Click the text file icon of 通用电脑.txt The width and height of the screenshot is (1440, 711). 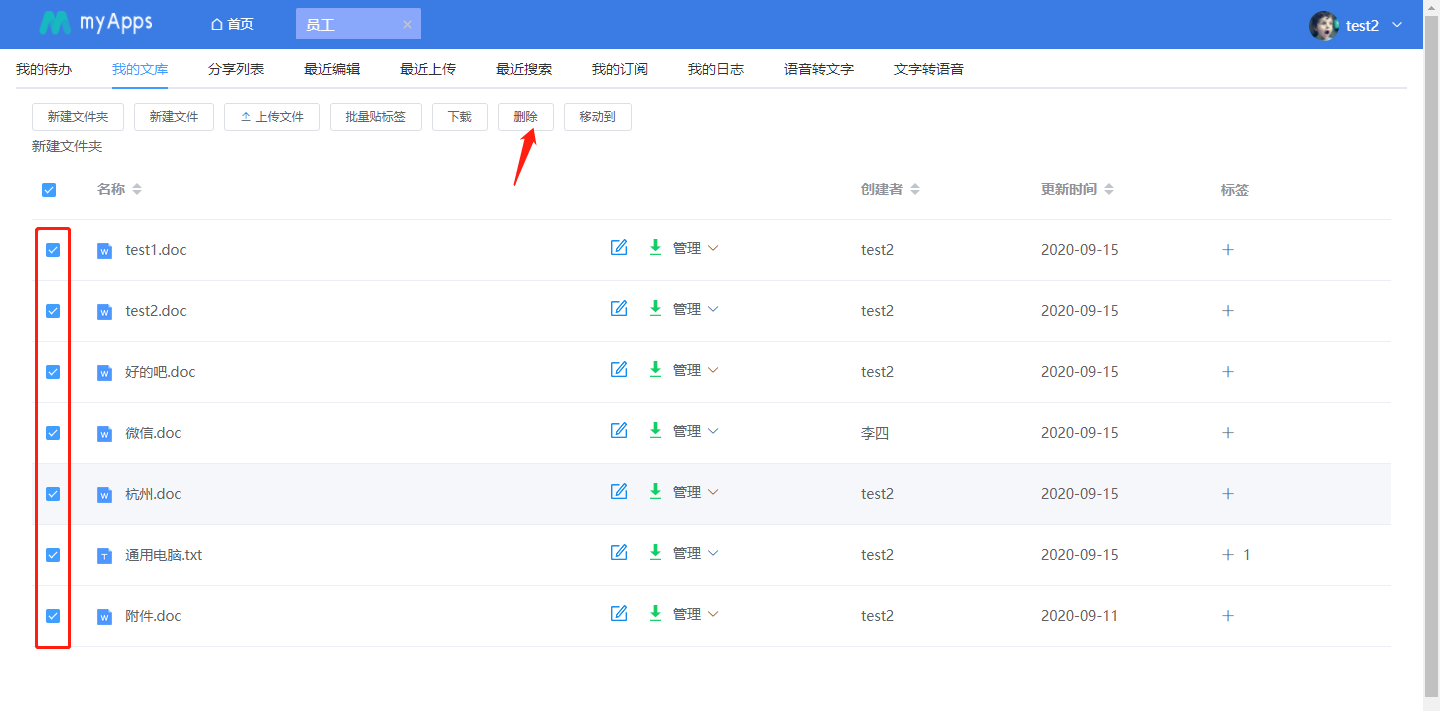[104, 556]
